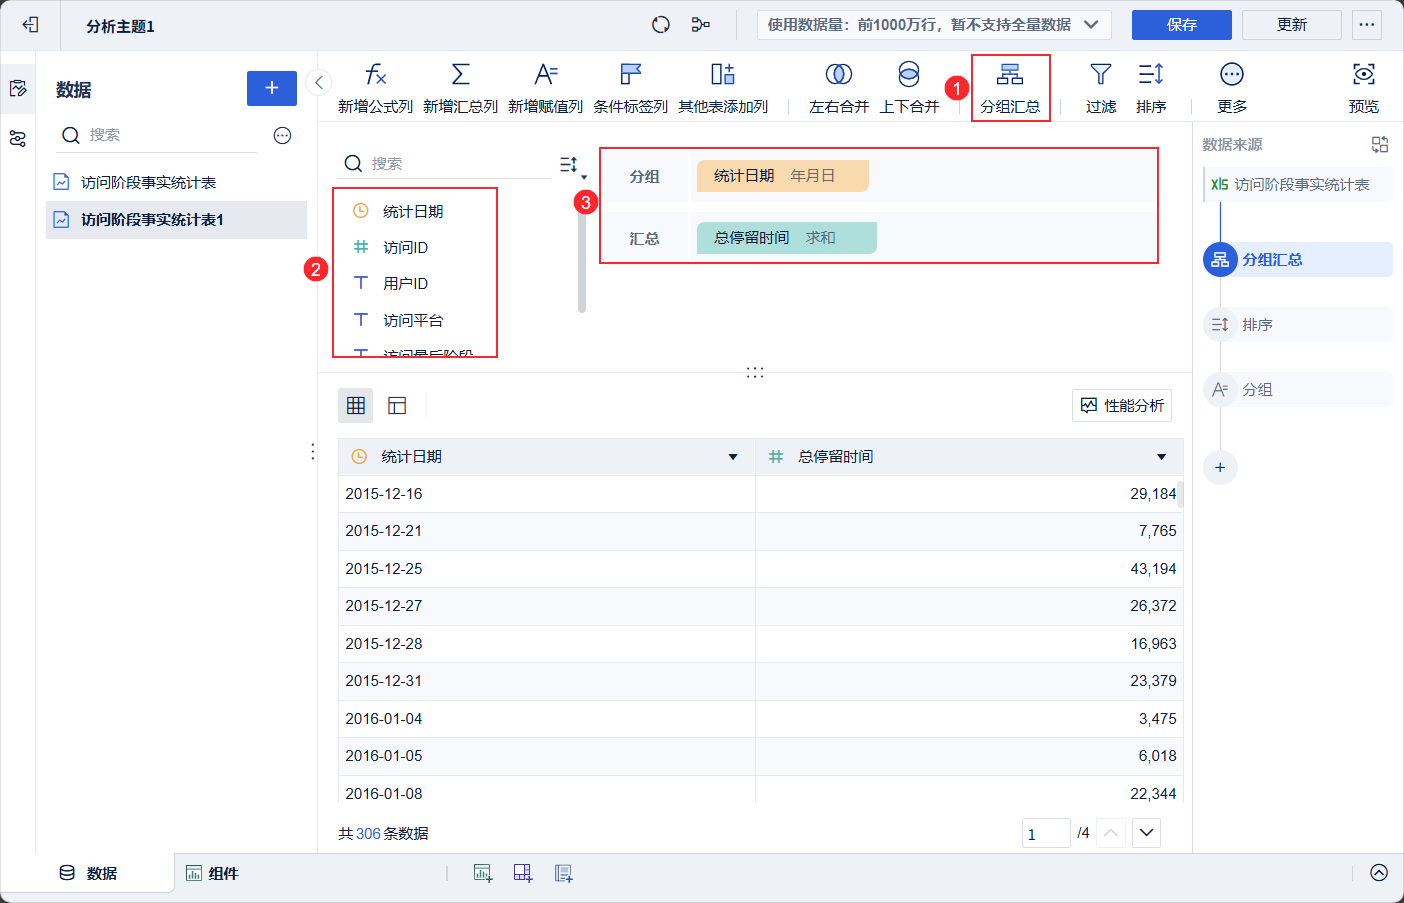Click the 统计日期 年月日 group tag

coord(783,176)
